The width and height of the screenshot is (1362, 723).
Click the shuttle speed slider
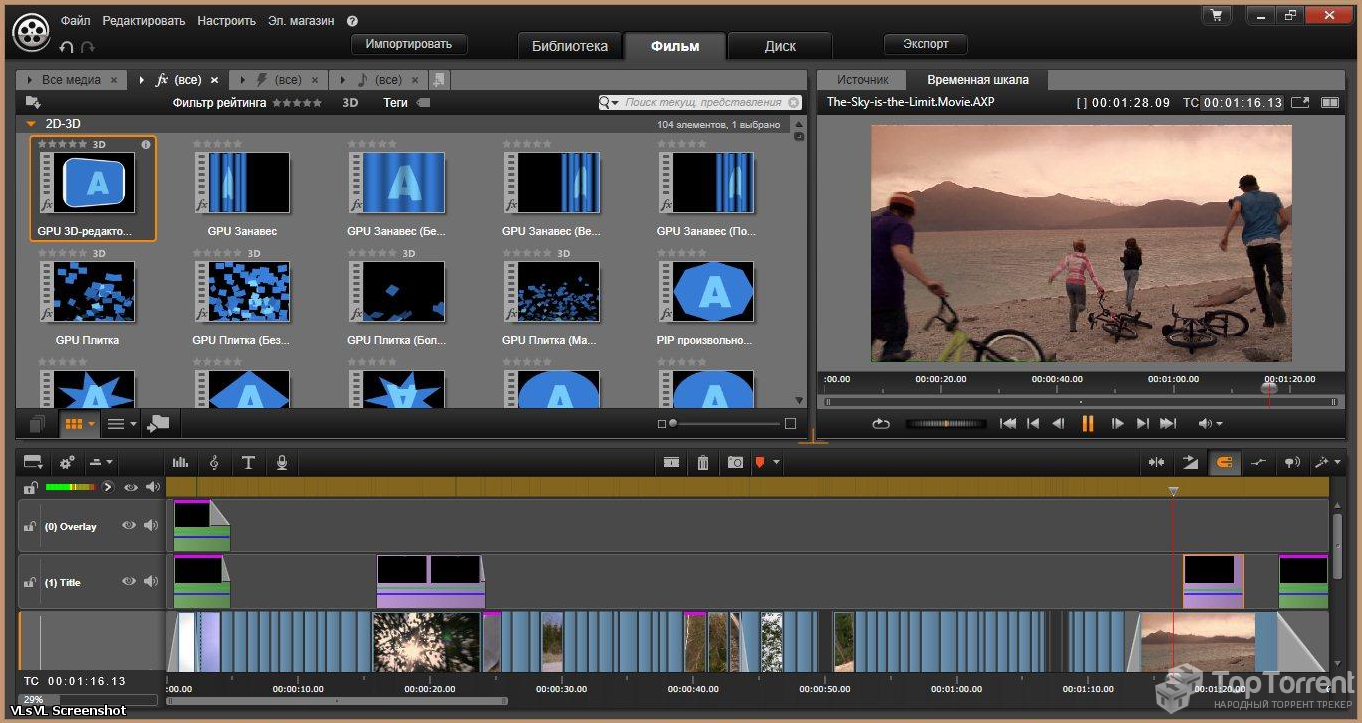[x=945, y=424]
